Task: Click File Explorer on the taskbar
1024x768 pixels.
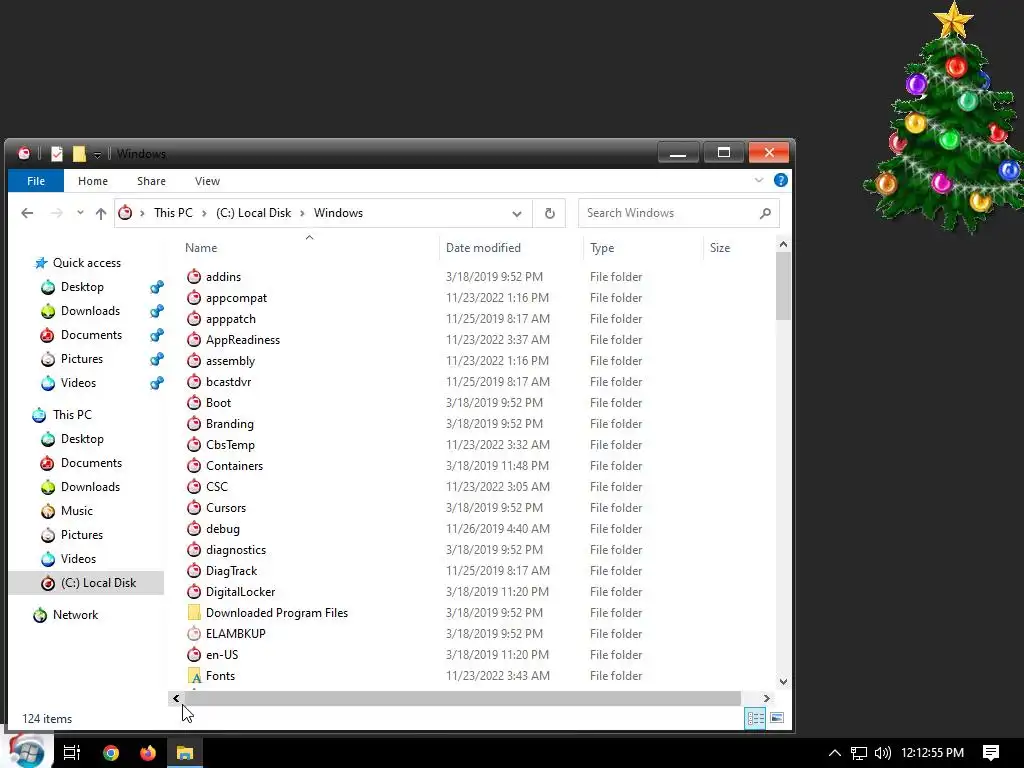Action: (x=185, y=752)
